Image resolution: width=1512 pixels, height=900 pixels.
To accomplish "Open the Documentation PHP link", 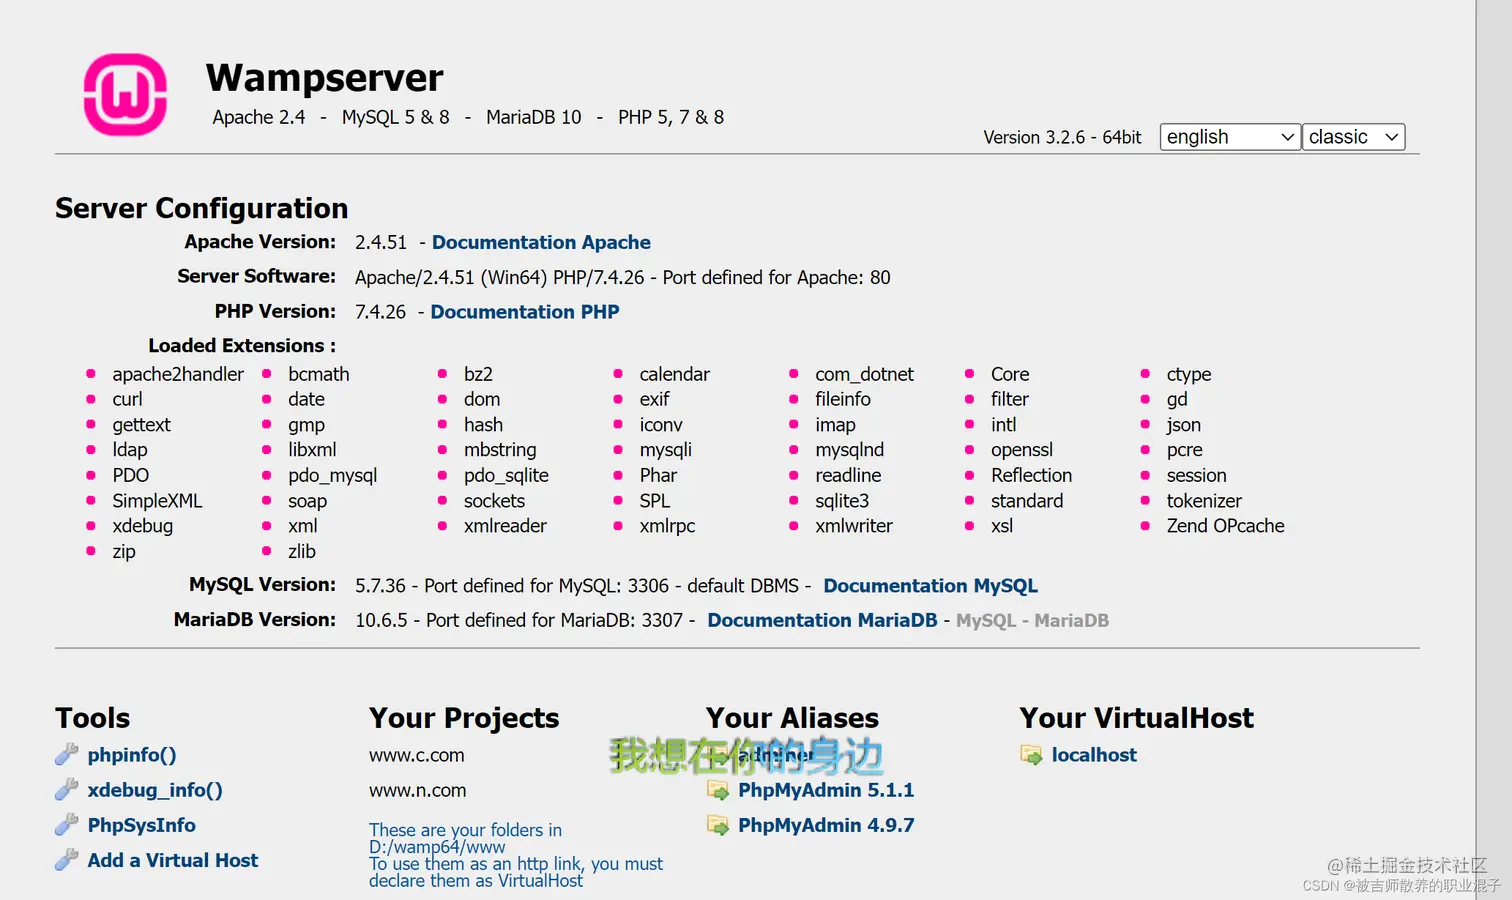I will (525, 312).
